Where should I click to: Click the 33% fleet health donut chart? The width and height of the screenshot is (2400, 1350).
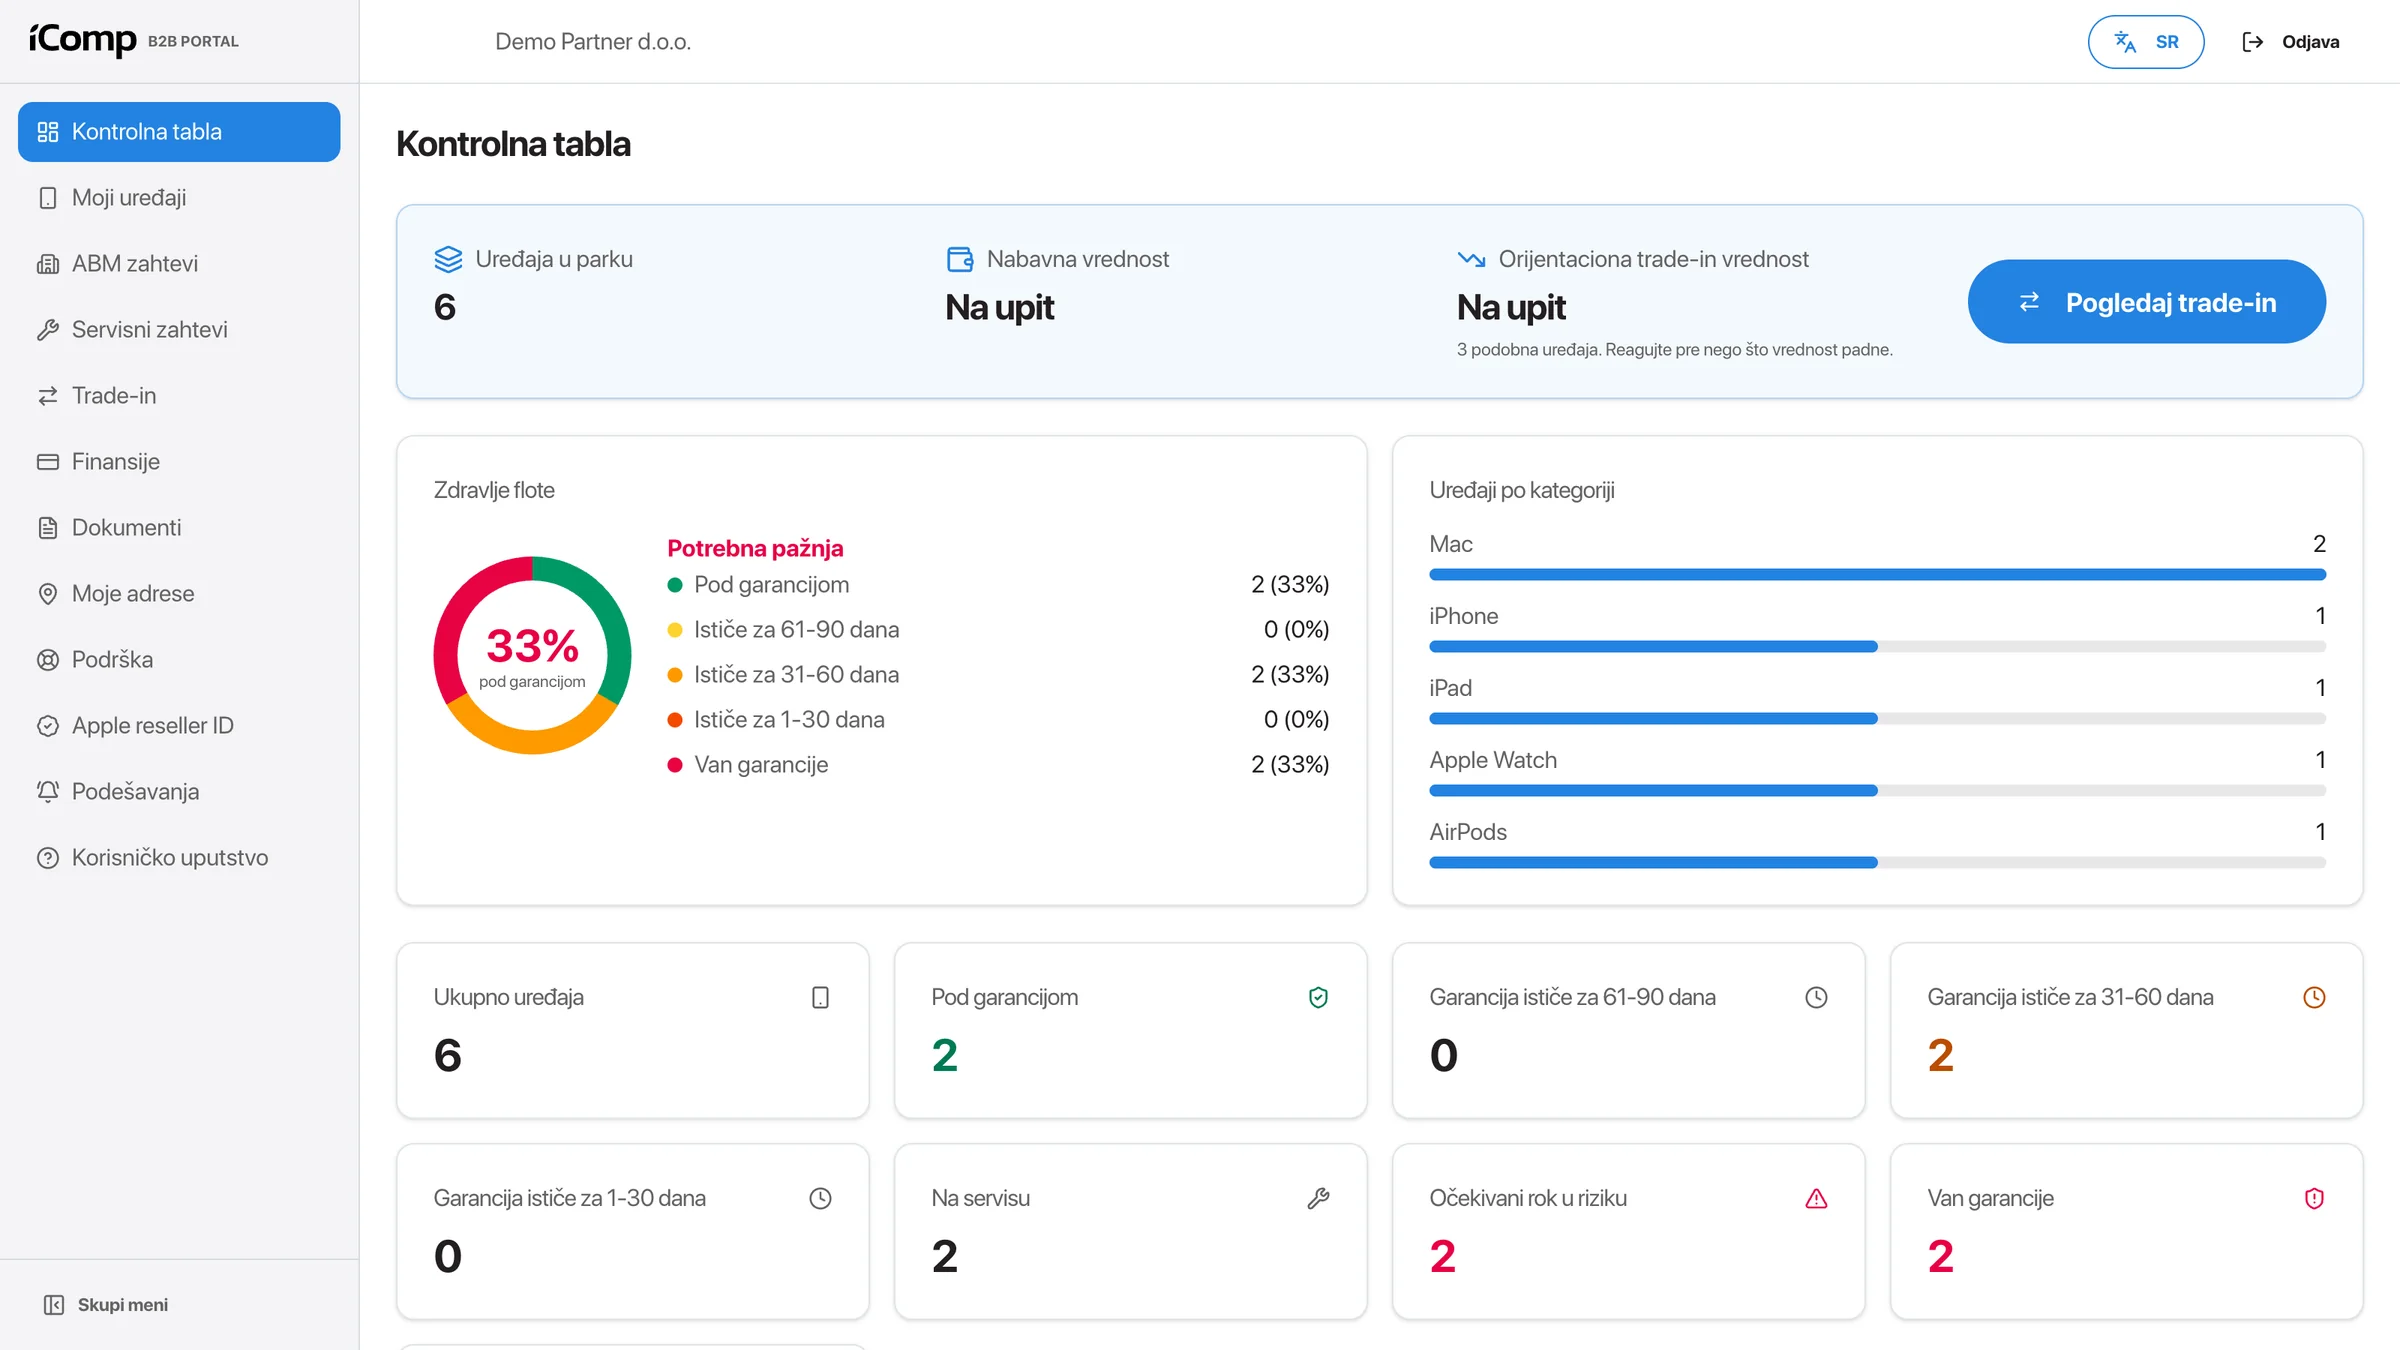pos(532,656)
